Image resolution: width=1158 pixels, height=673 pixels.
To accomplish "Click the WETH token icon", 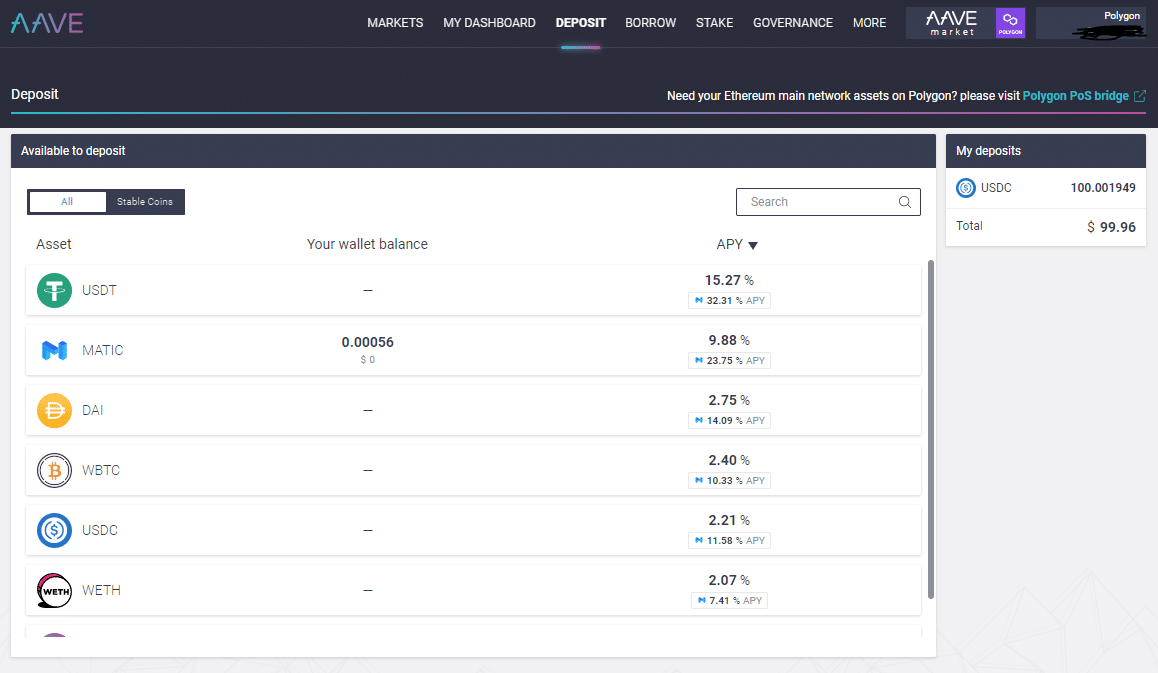I will point(54,590).
